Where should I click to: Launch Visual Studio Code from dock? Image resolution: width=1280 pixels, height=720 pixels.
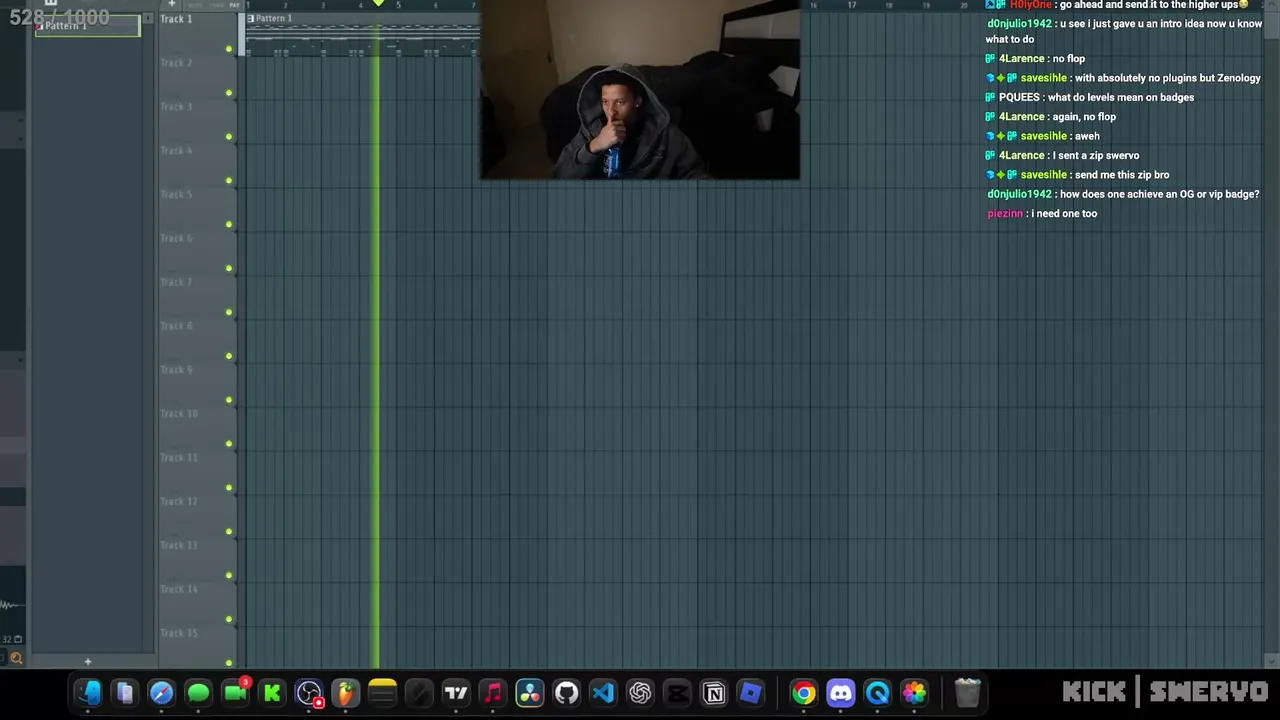603,693
